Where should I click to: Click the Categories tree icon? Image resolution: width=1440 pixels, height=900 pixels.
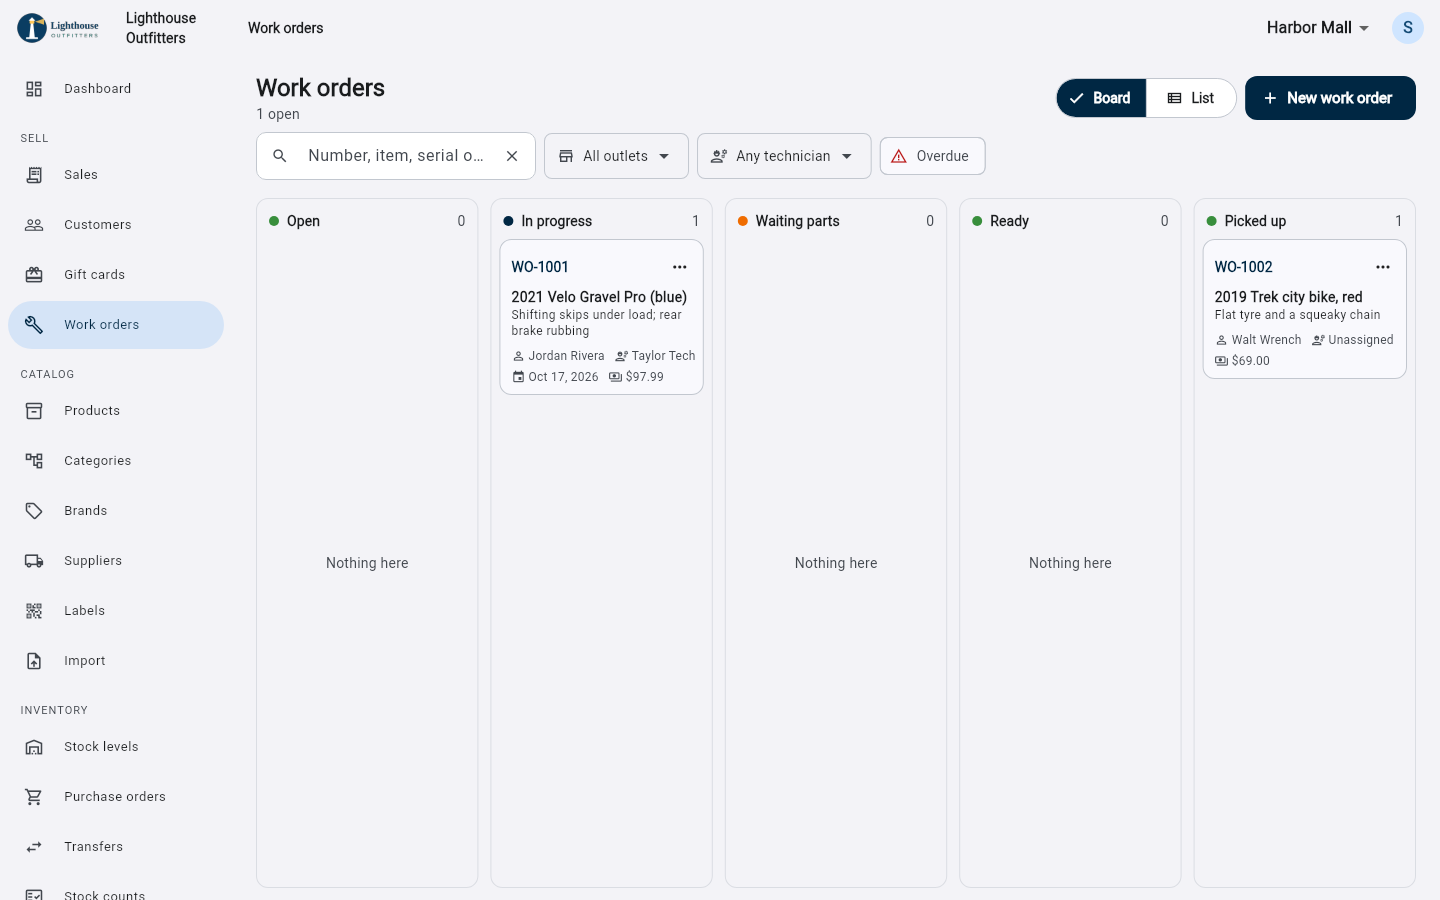tap(34, 461)
